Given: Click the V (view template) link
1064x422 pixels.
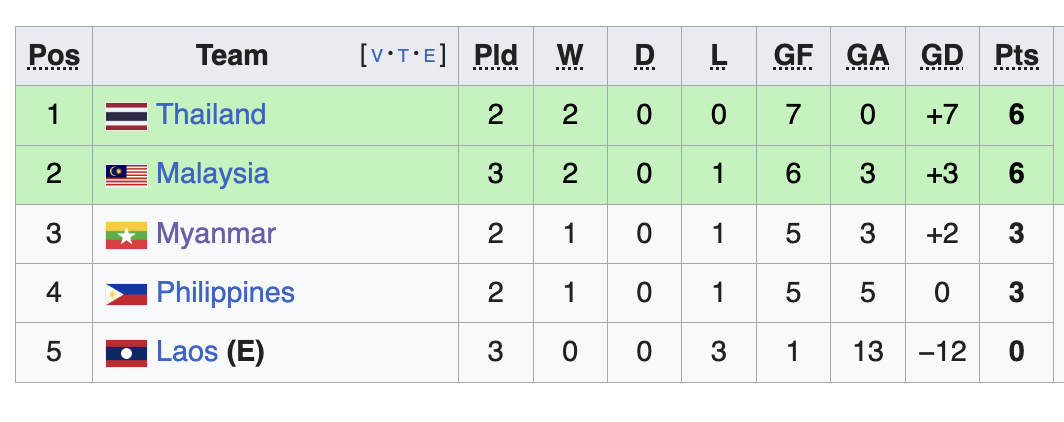Looking at the screenshot, I should 377,56.
